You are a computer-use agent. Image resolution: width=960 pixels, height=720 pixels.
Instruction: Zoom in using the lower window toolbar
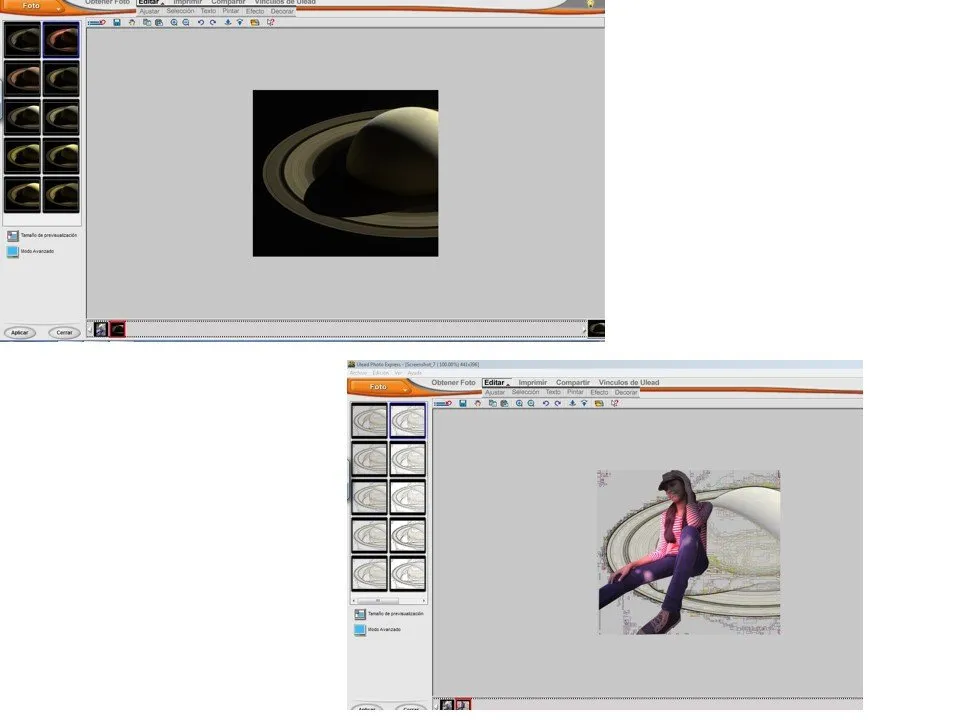point(519,403)
